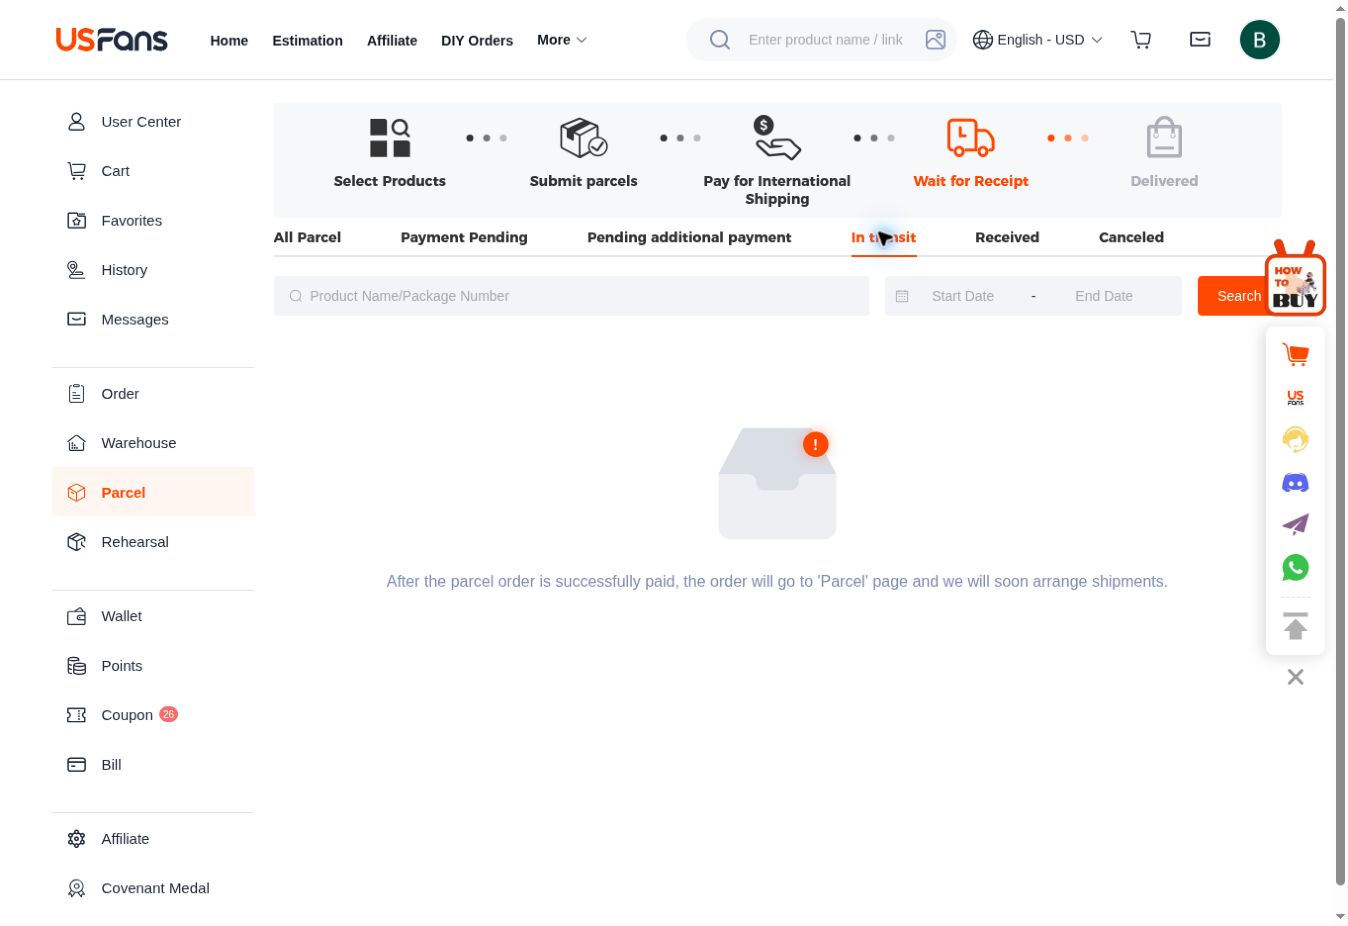Click the page vertical scrollbar
Viewport: 1348px width, 926px height.
(1340, 450)
